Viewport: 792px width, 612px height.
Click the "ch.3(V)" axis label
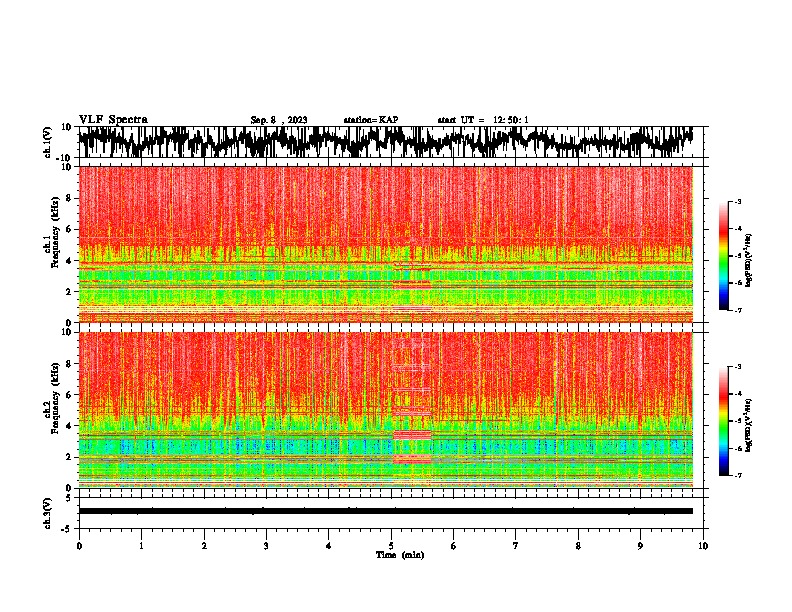pyautogui.click(x=48, y=513)
